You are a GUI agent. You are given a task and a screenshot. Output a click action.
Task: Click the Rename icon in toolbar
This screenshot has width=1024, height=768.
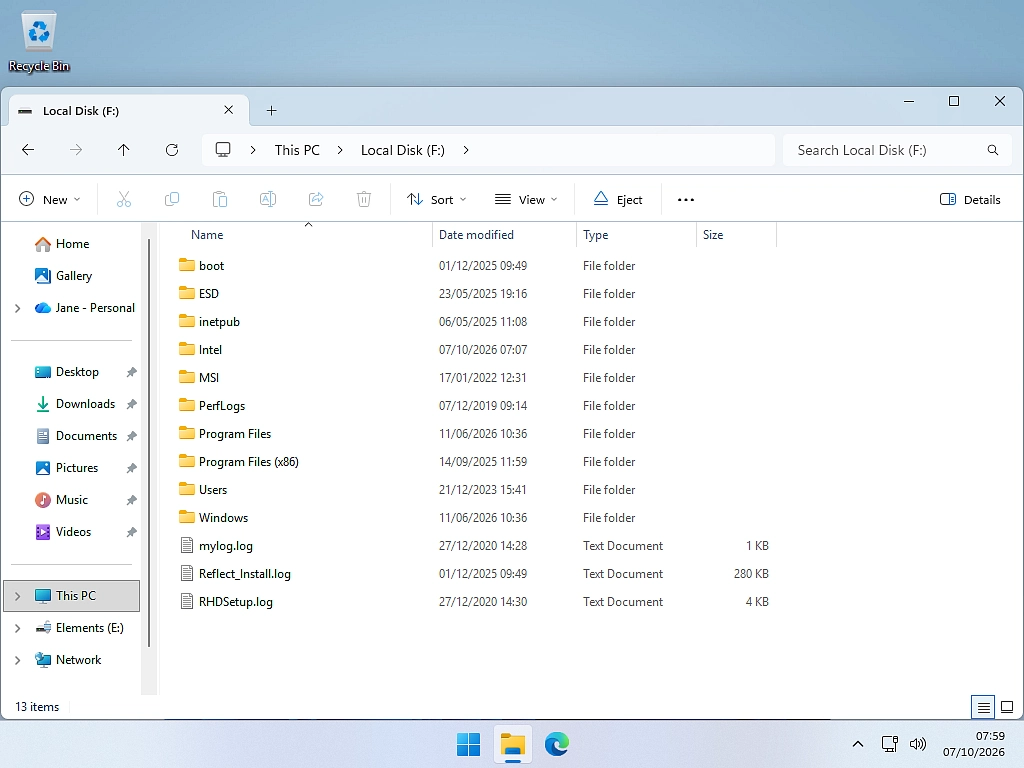coord(268,199)
